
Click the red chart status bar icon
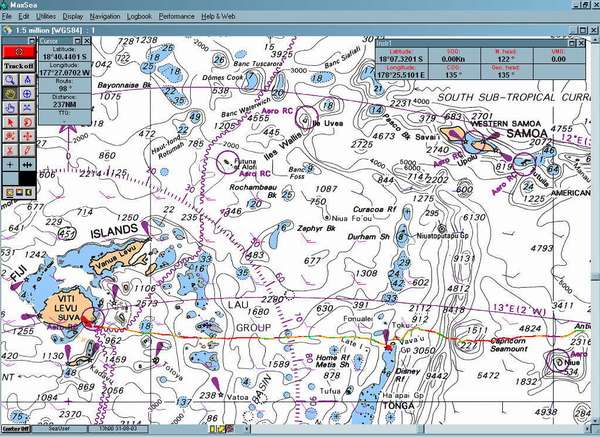pos(230,429)
